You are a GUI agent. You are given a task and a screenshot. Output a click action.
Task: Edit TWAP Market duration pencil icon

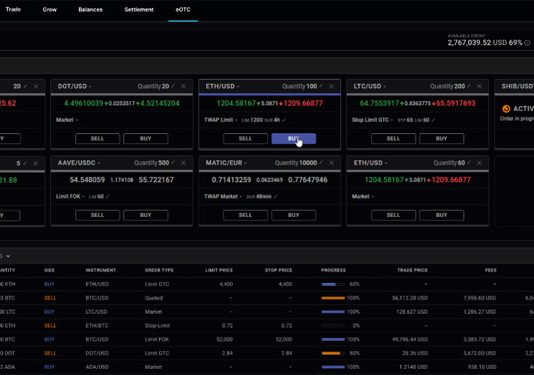[x=276, y=197]
